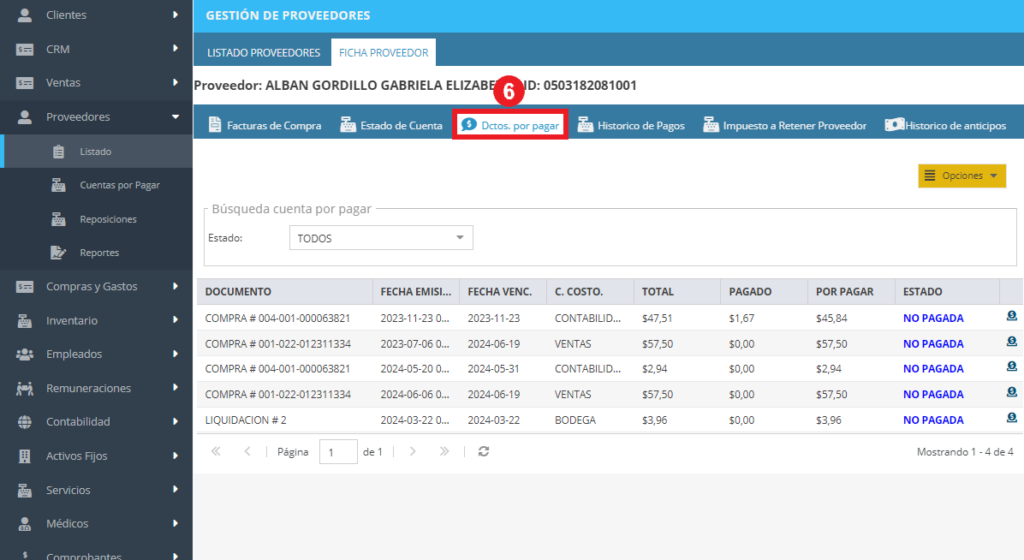Screen dimensions: 1024x560
Task: Click payment icon for LIQUIDACION # 2 row
Action: (x=1012, y=418)
